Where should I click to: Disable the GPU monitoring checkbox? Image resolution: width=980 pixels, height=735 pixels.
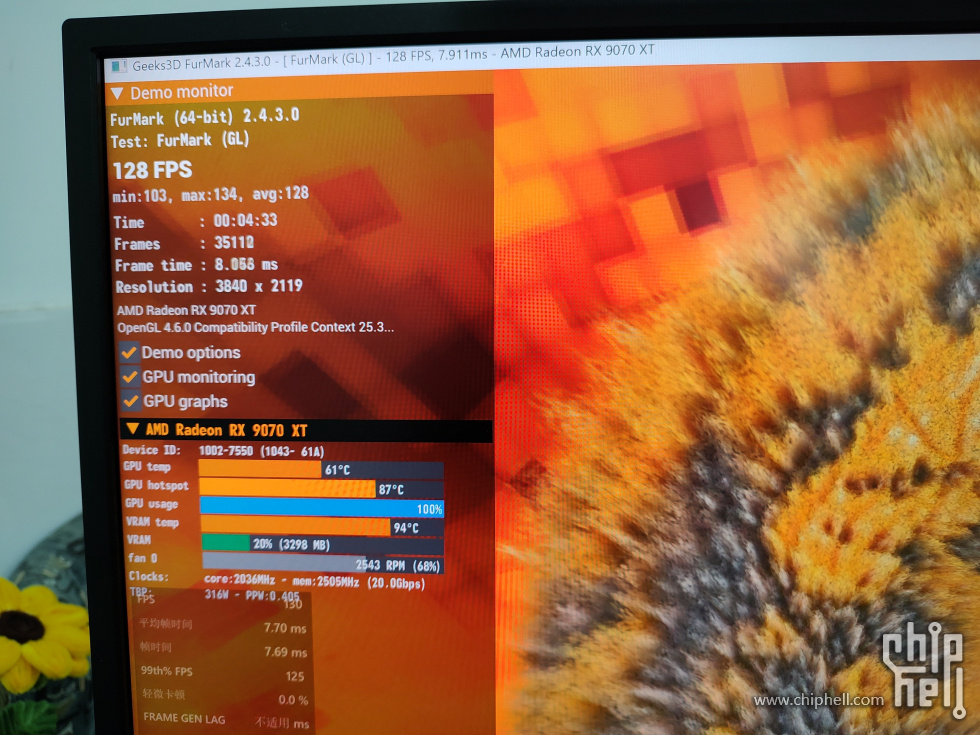tap(130, 377)
